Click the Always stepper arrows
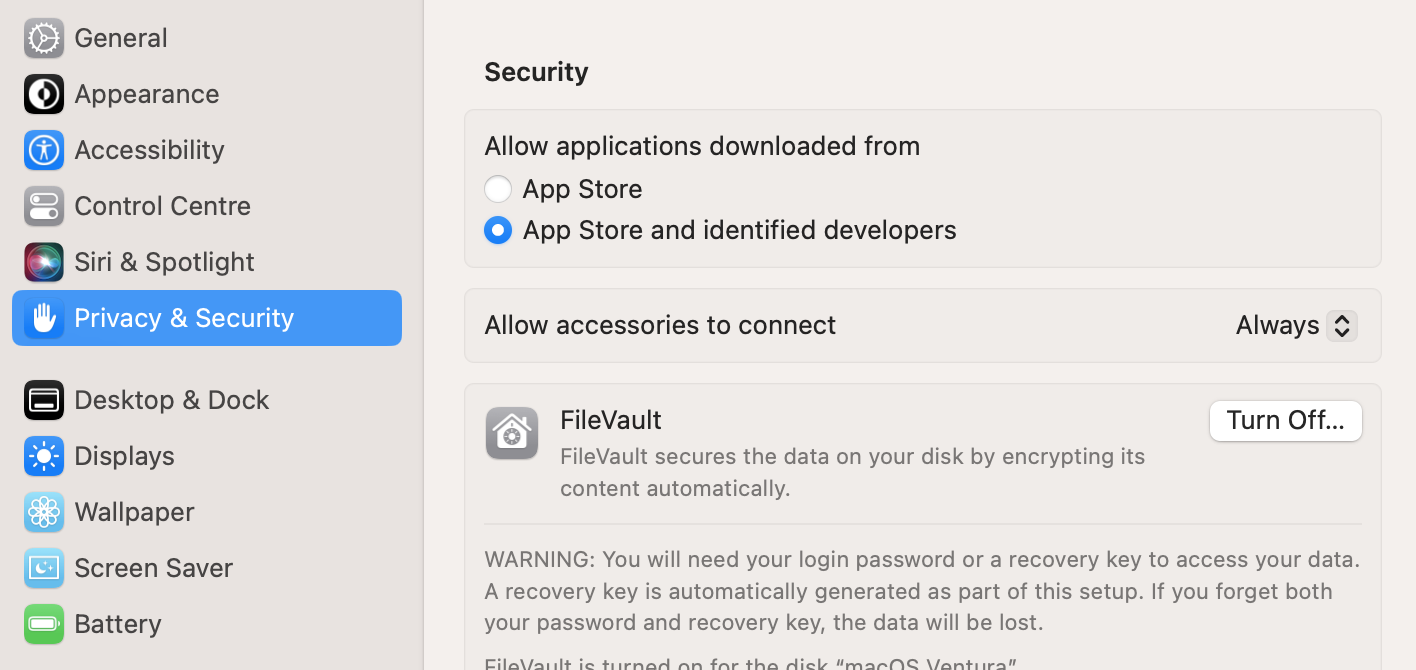This screenshot has width=1416, height=670. (1342, 325)
